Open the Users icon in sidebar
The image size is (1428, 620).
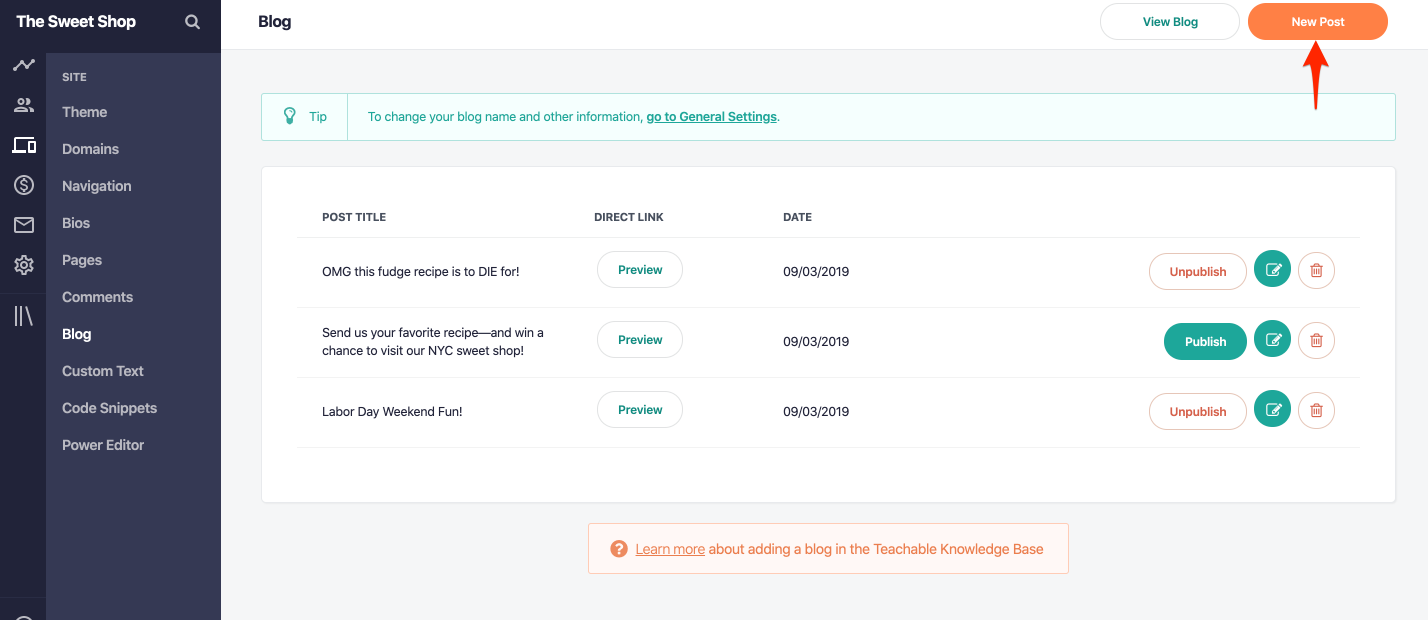pos(23,105)
